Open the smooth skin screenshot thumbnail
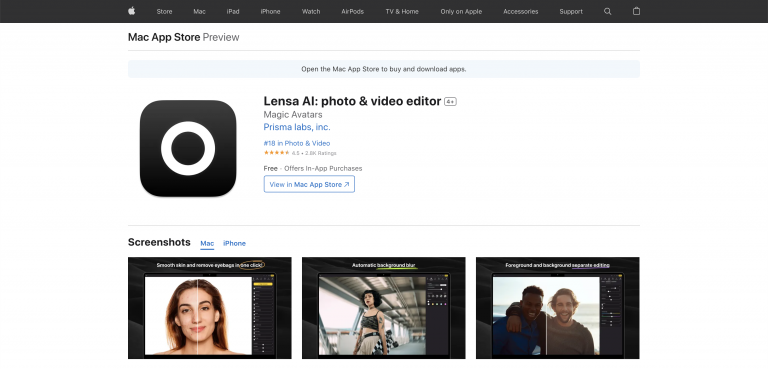Viewport: 768px width, 369px height. click(210, 308)
